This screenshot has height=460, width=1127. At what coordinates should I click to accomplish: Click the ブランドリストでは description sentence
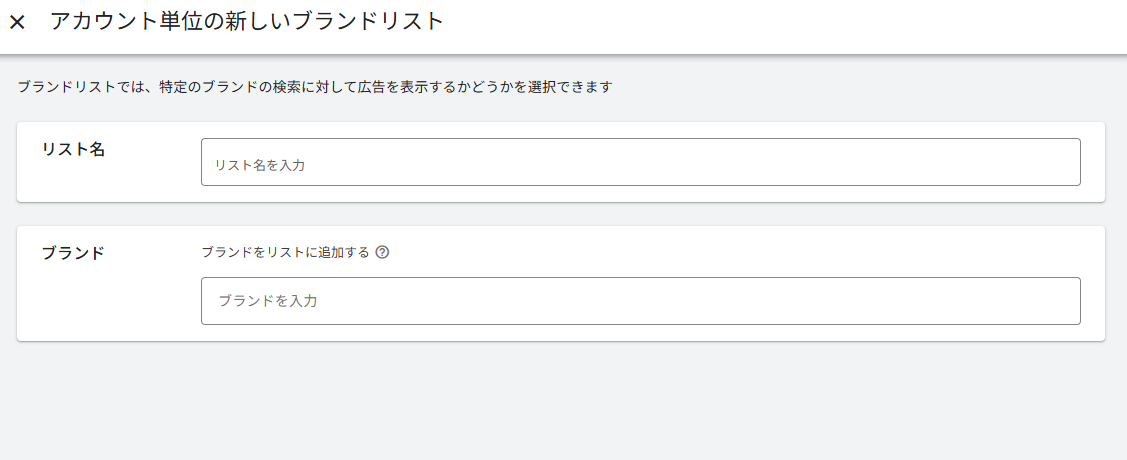pyautogui.click(x=314, y=87)
